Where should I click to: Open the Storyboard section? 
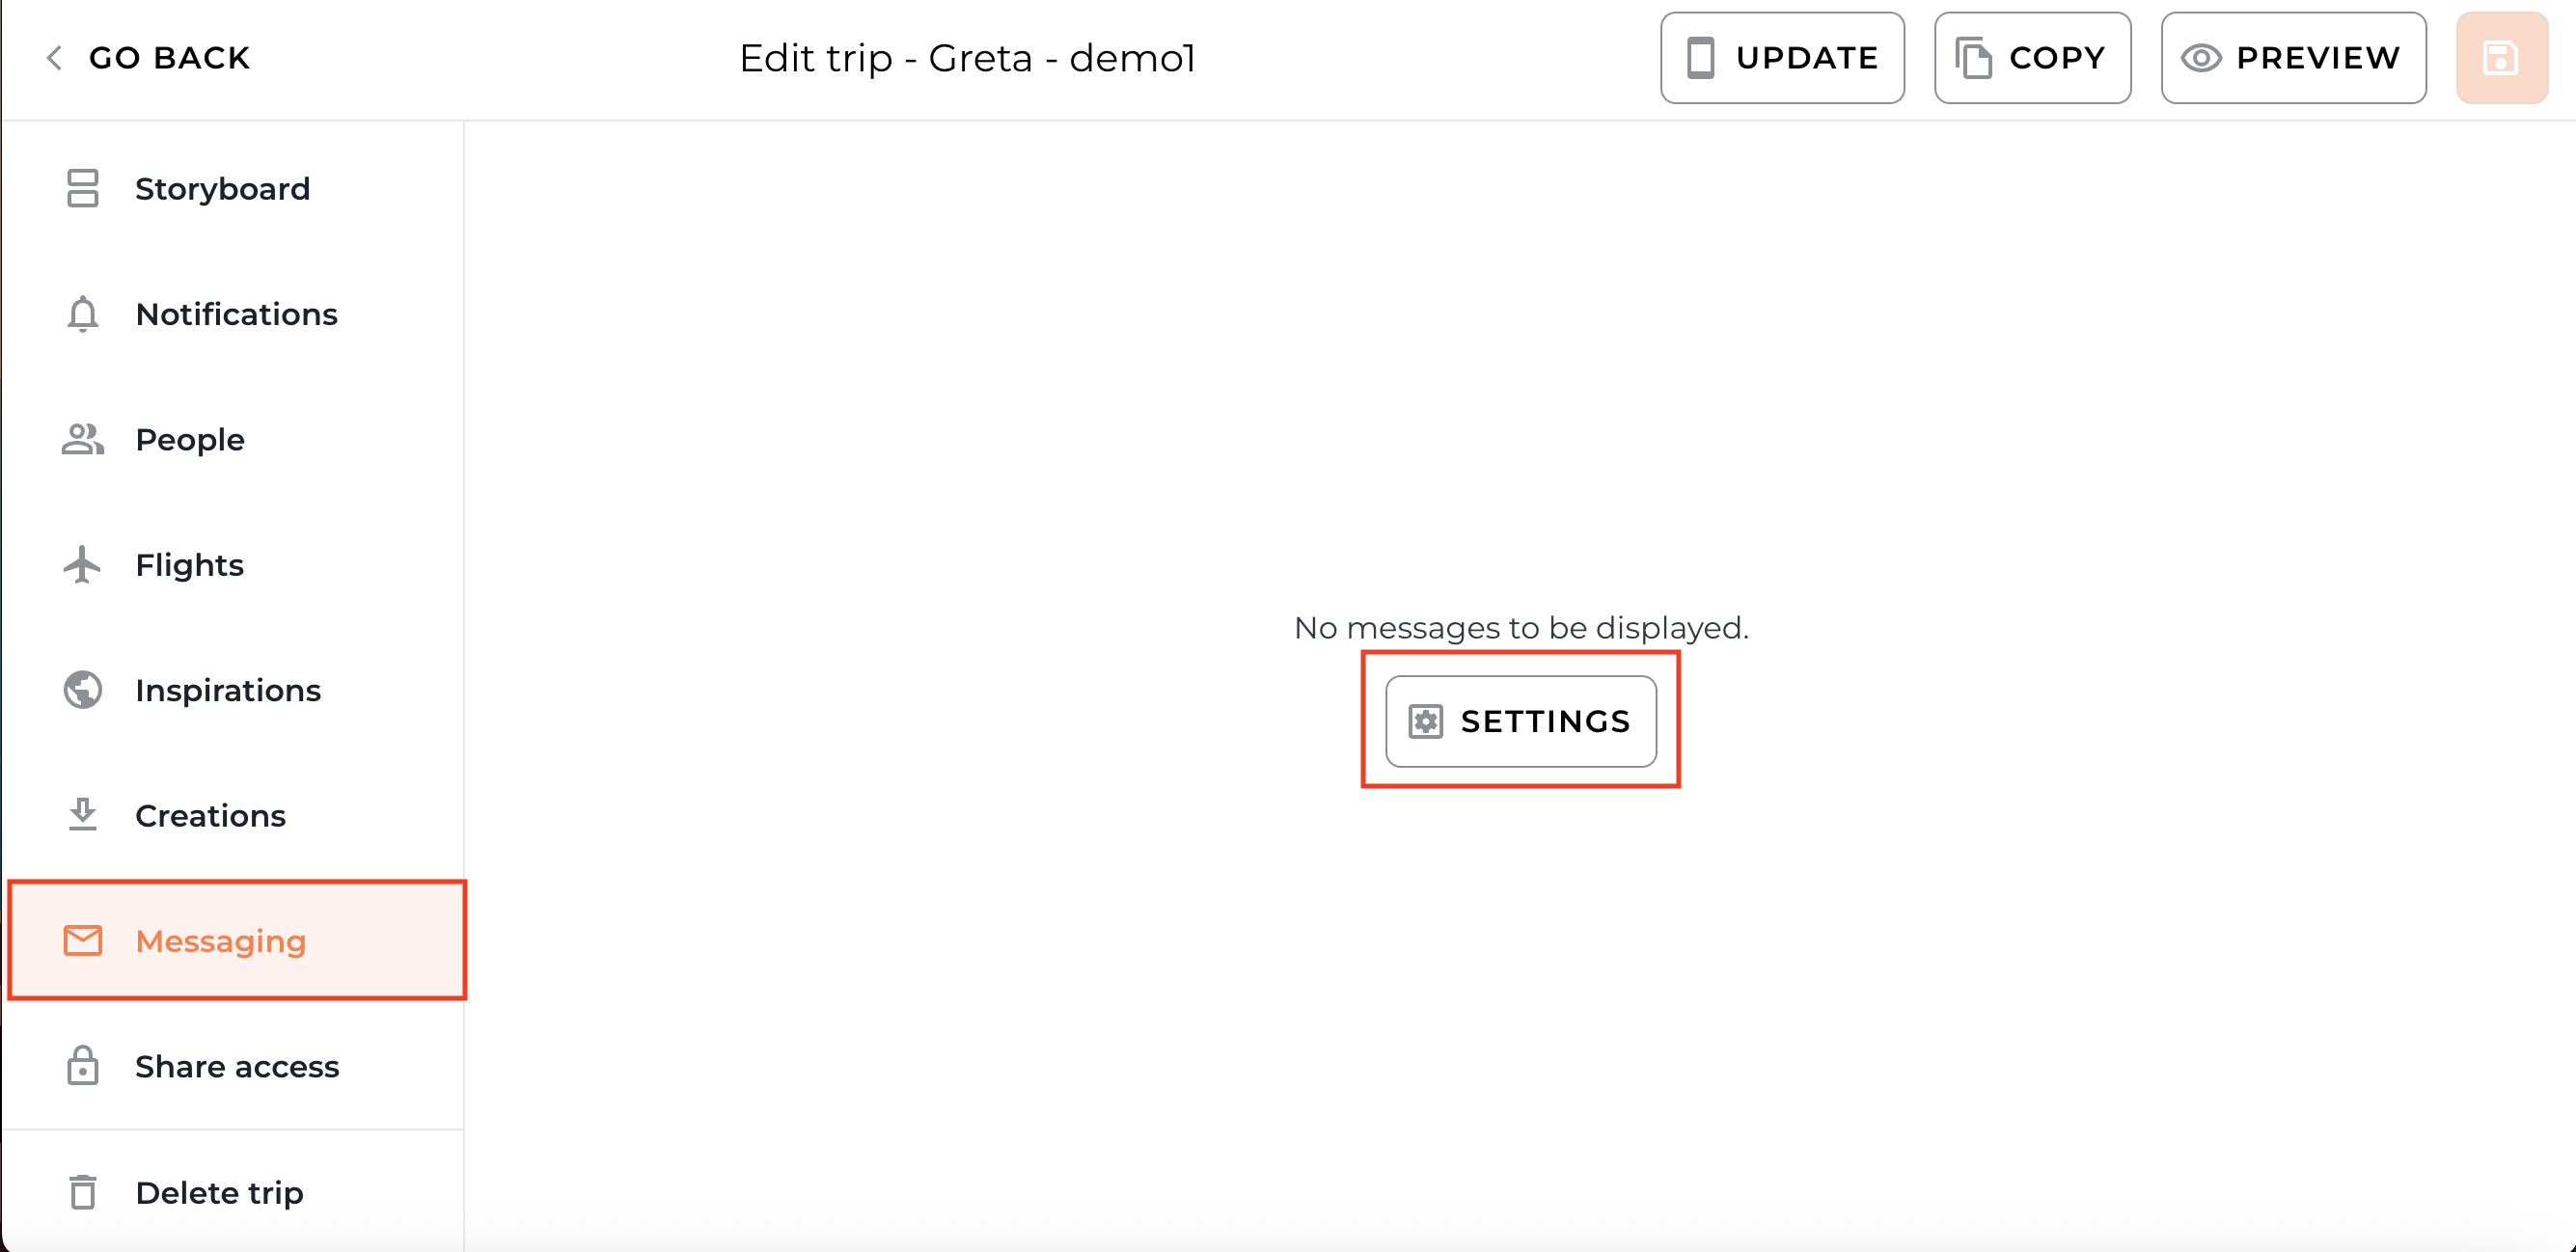222,189
